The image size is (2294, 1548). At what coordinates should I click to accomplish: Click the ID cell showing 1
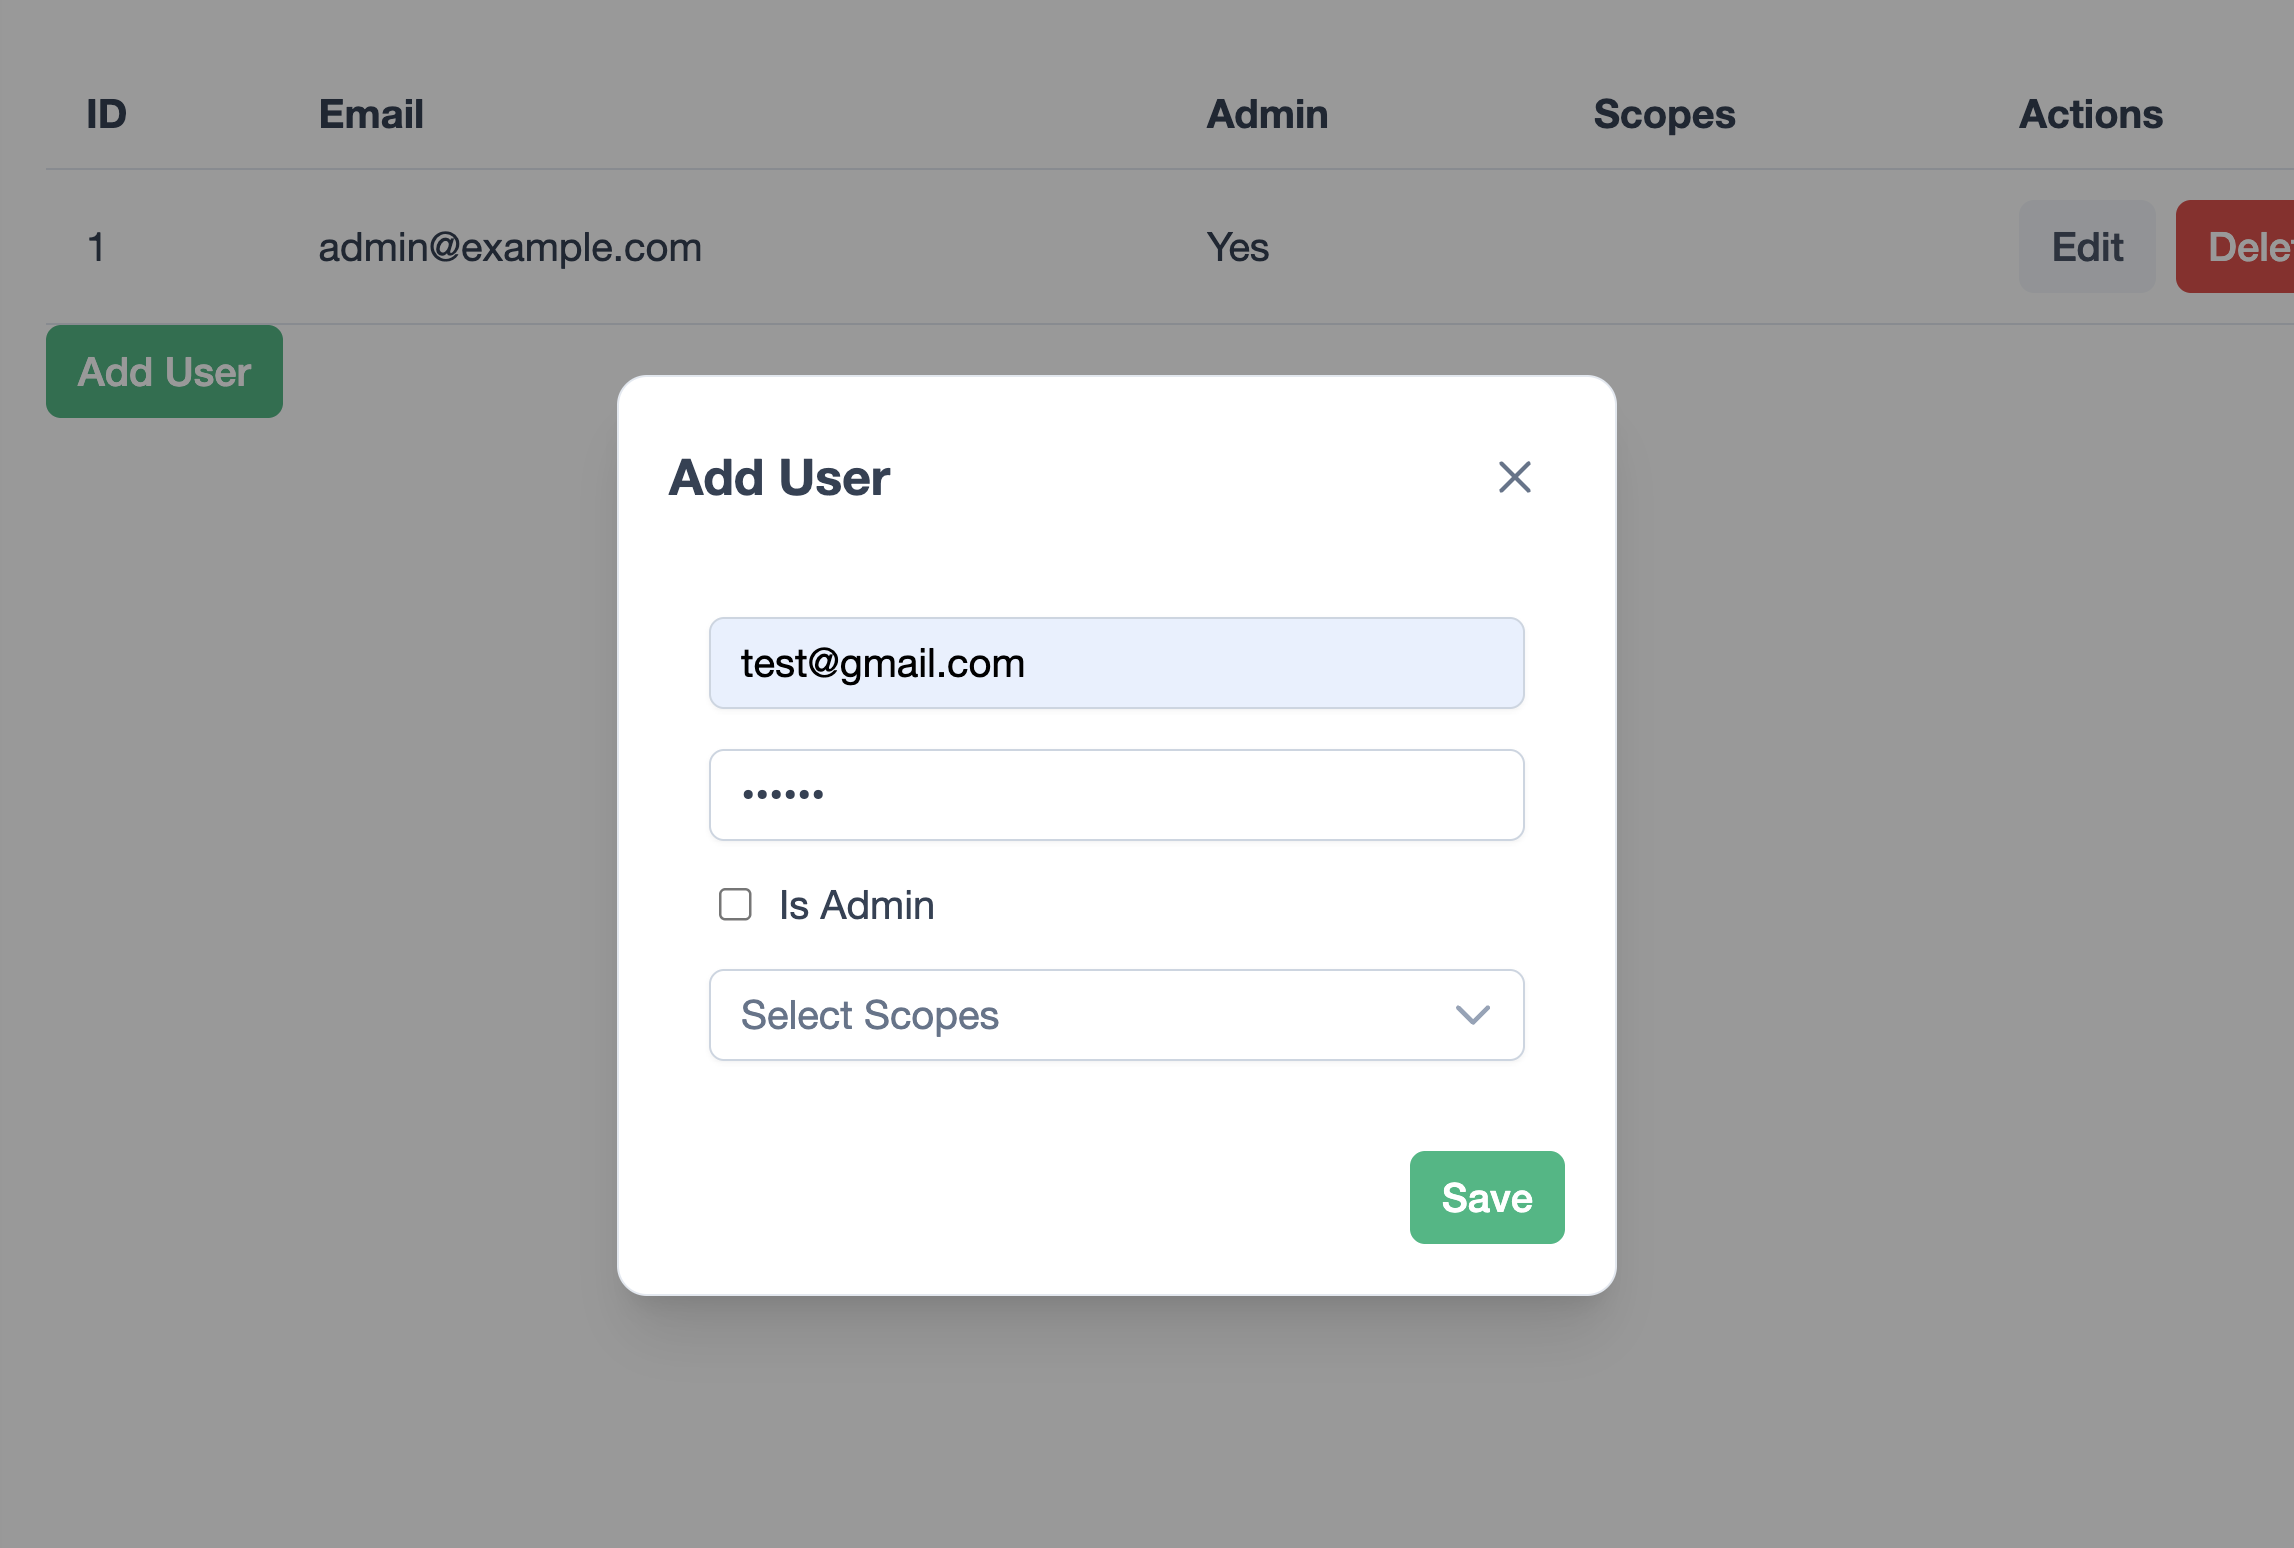click(x=96, y=247)
